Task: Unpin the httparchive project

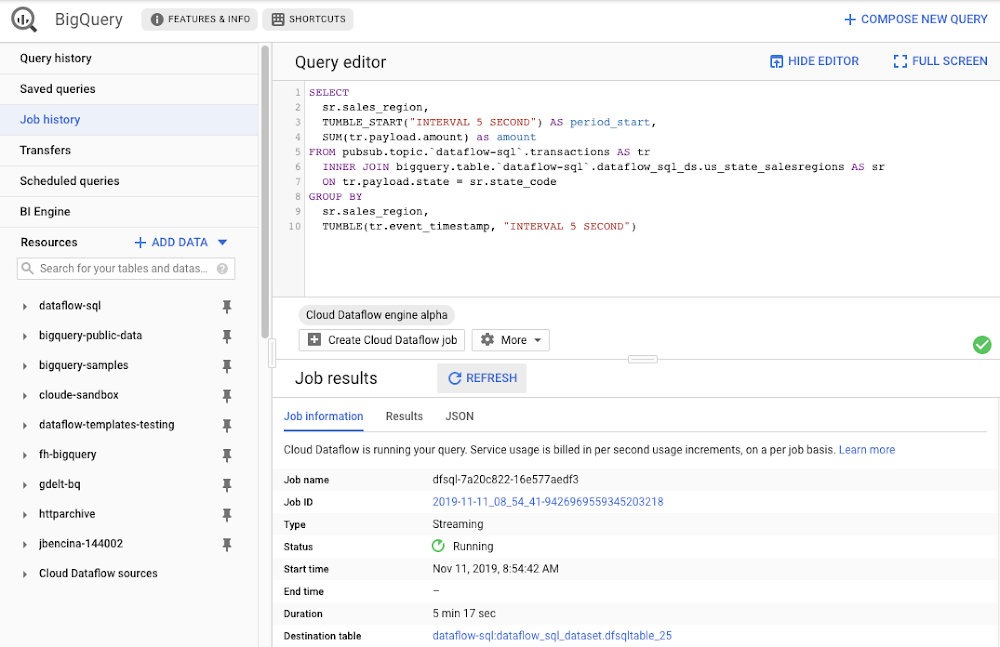Action: [226, 514]
